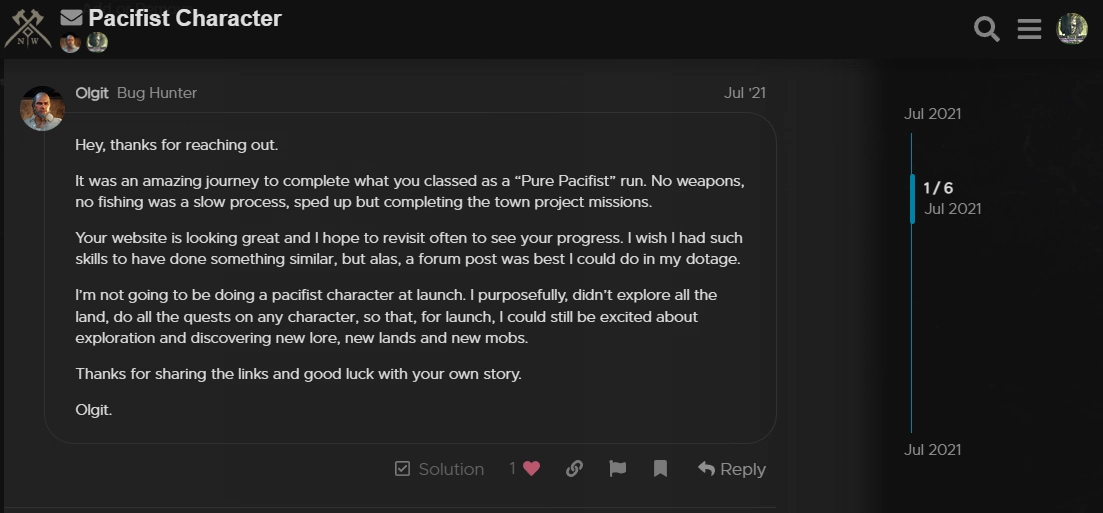Like the post with heart icon
The height and width of the screenshot is (513, 1103).
click(x=532, y=469)
